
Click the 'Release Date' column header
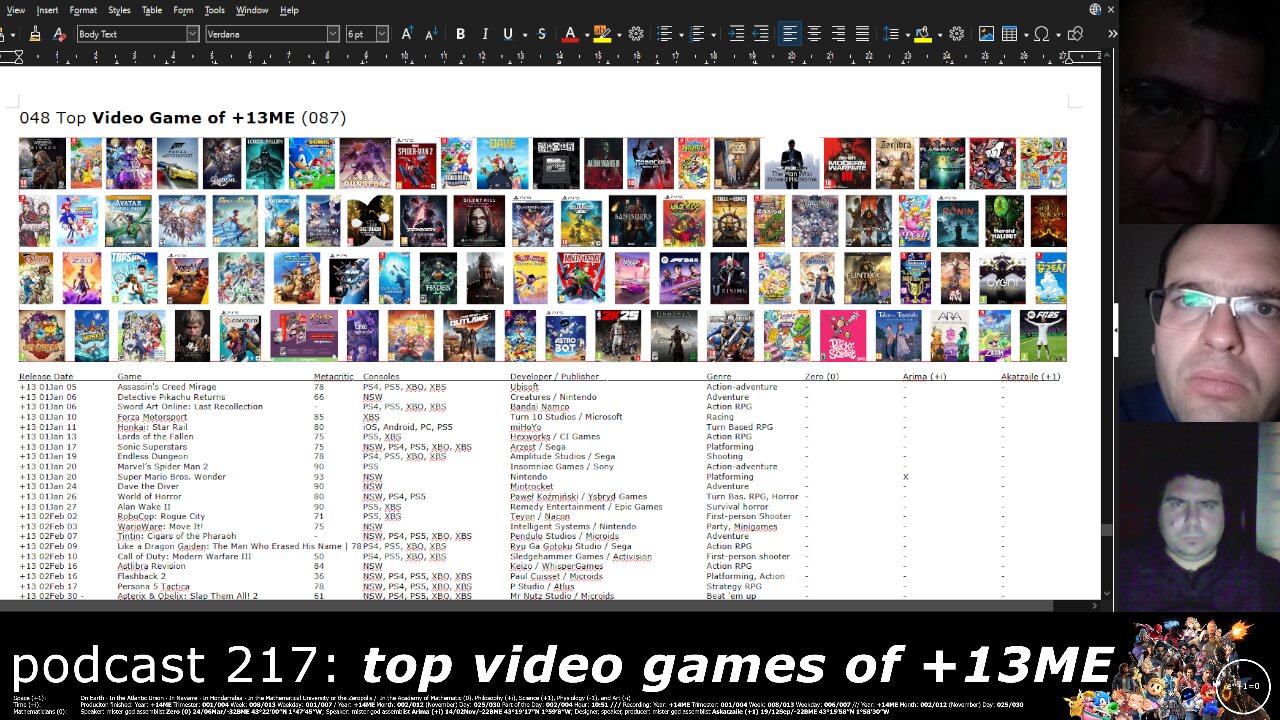[x=46, y=377]
